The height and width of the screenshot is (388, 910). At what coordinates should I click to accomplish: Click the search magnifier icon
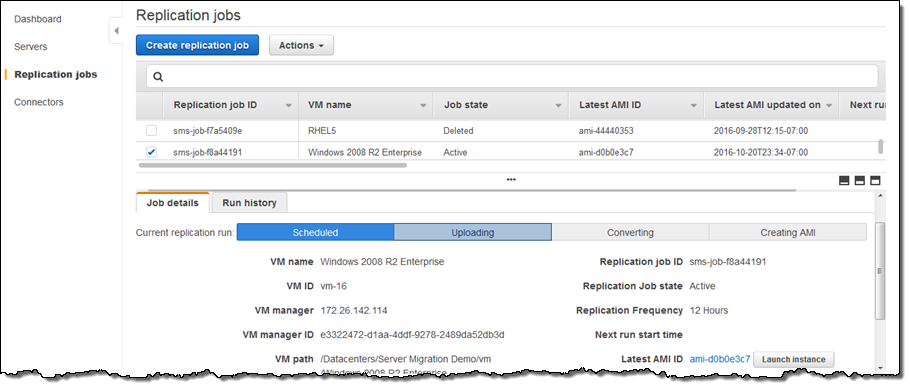(158, 77)
